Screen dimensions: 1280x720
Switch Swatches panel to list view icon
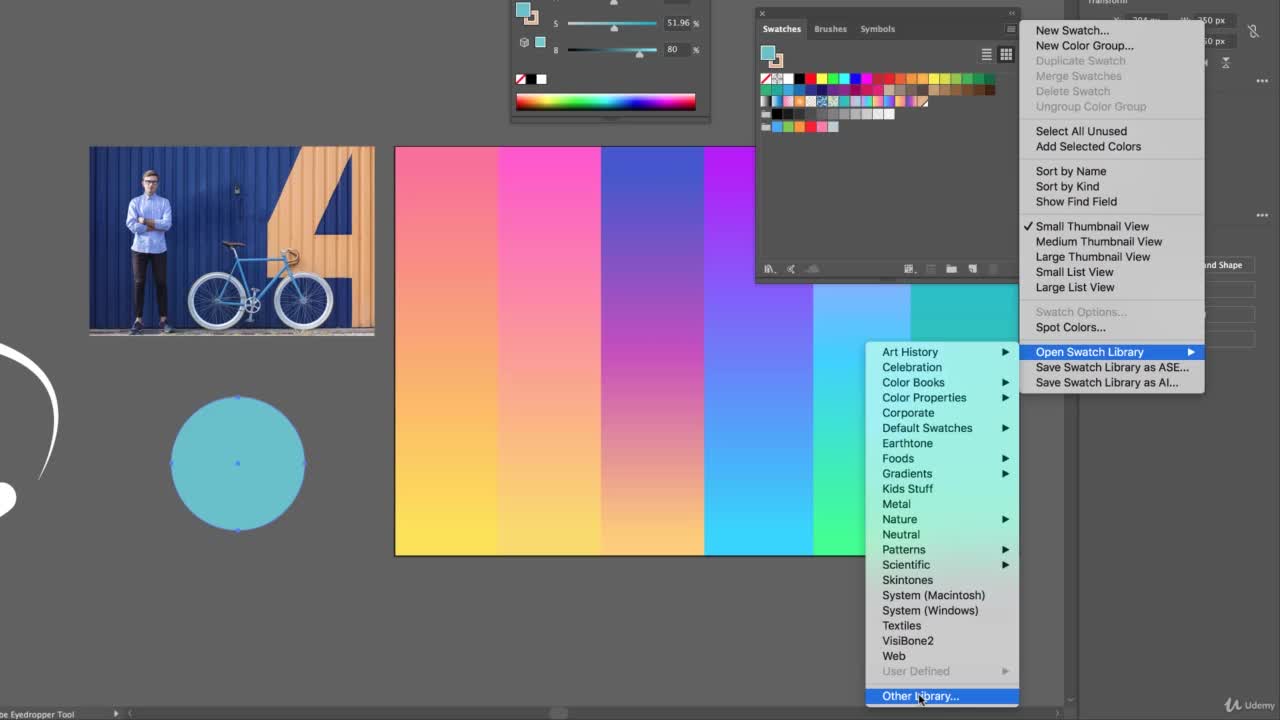[x=986, y=54]
